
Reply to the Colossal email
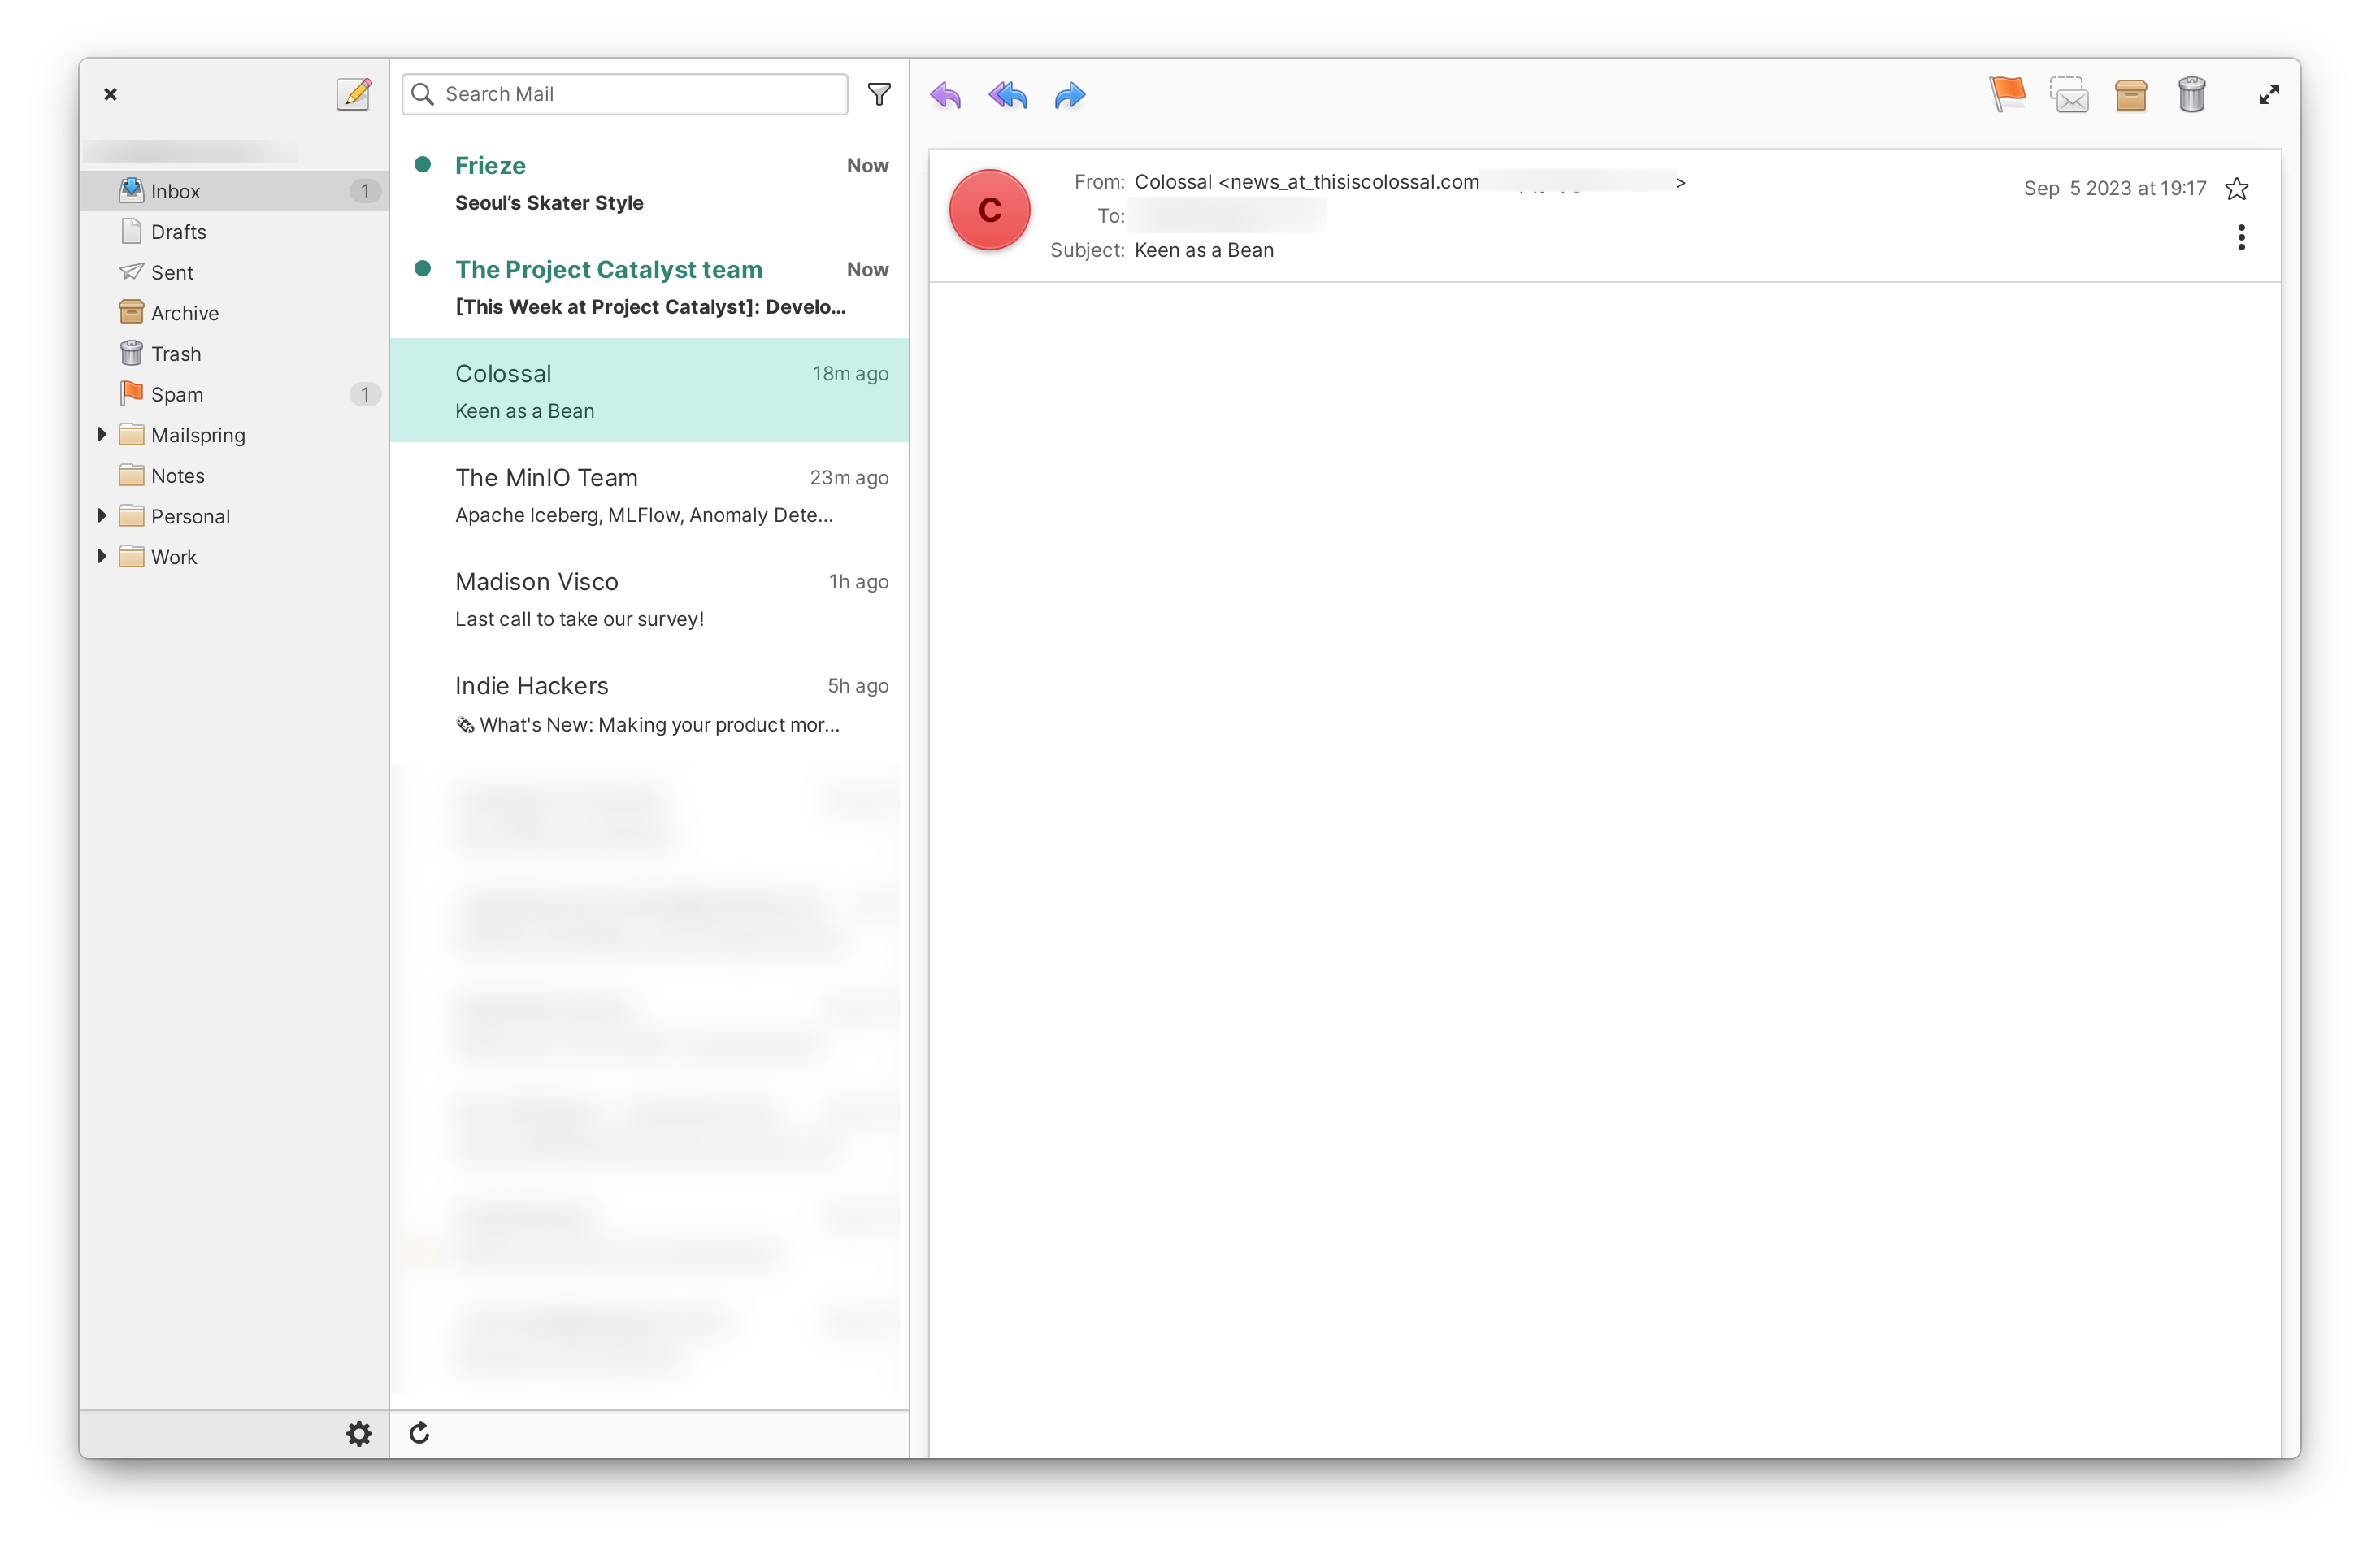coord(945,96)
